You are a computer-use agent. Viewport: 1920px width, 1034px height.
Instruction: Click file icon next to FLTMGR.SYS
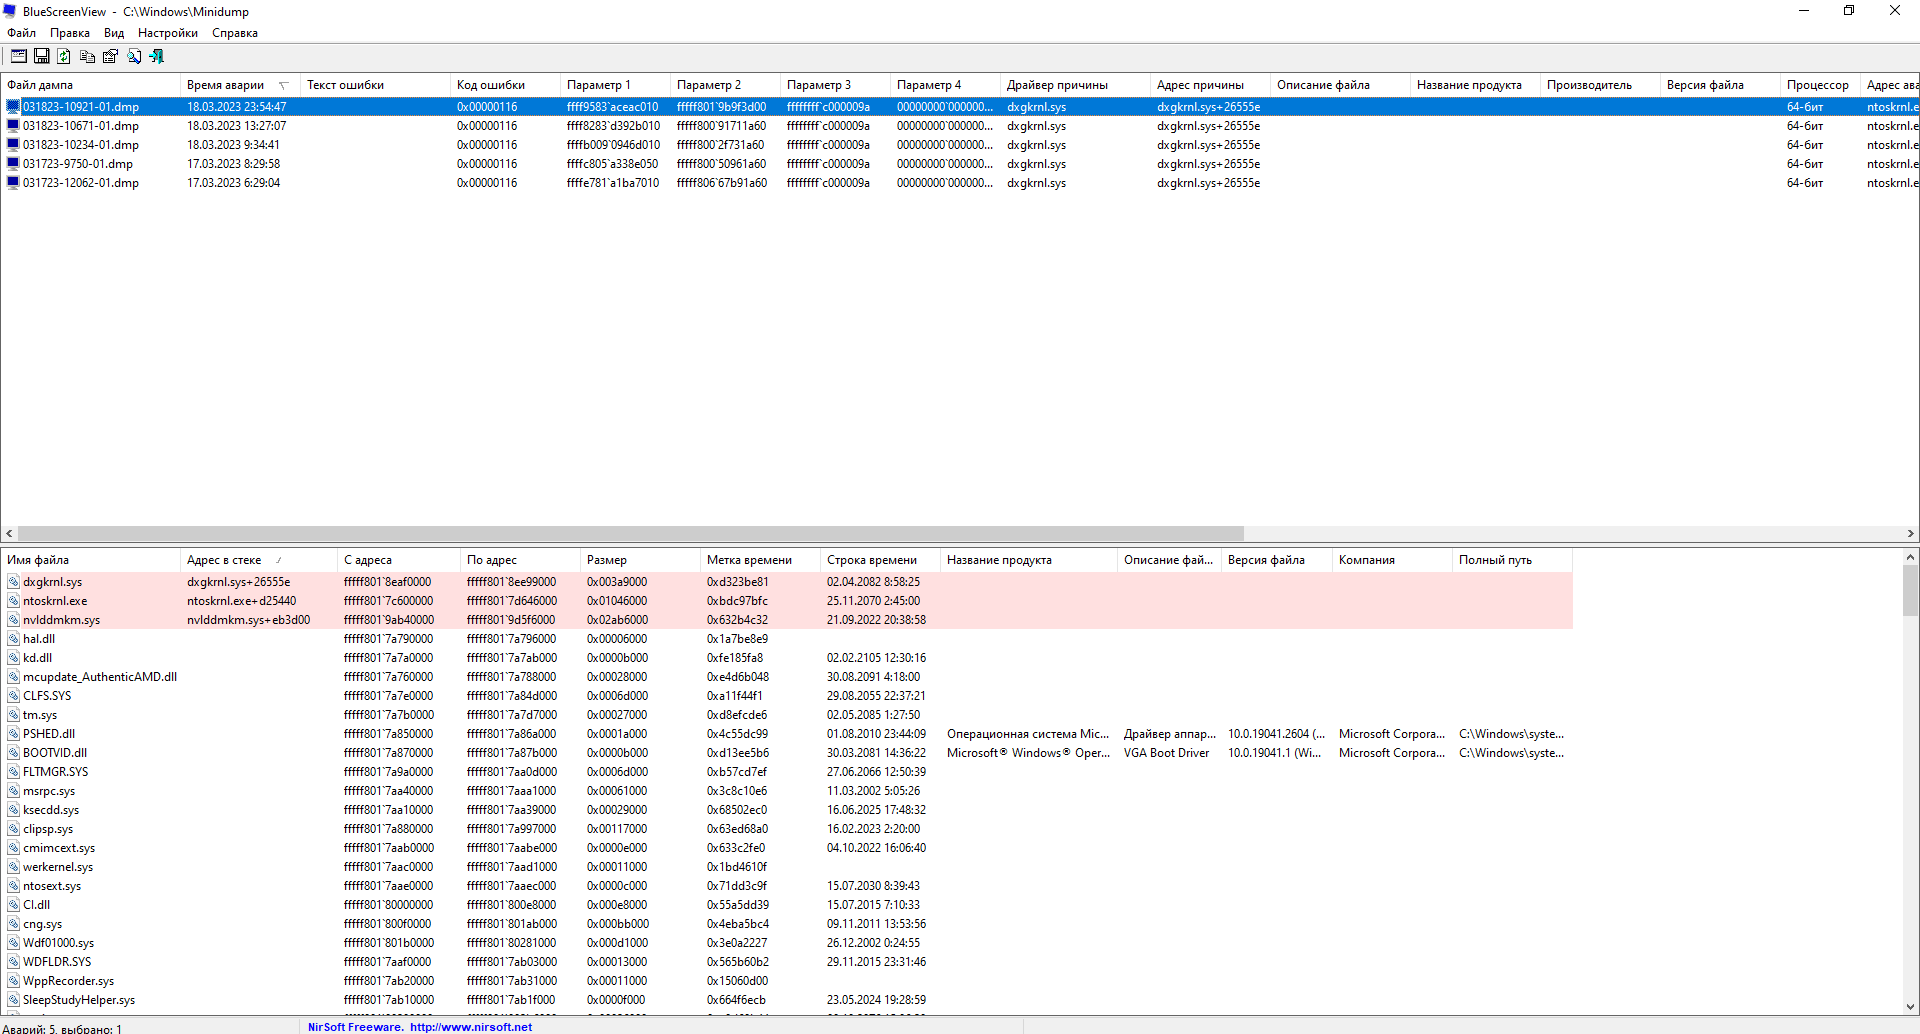click(x=13, y=772)
